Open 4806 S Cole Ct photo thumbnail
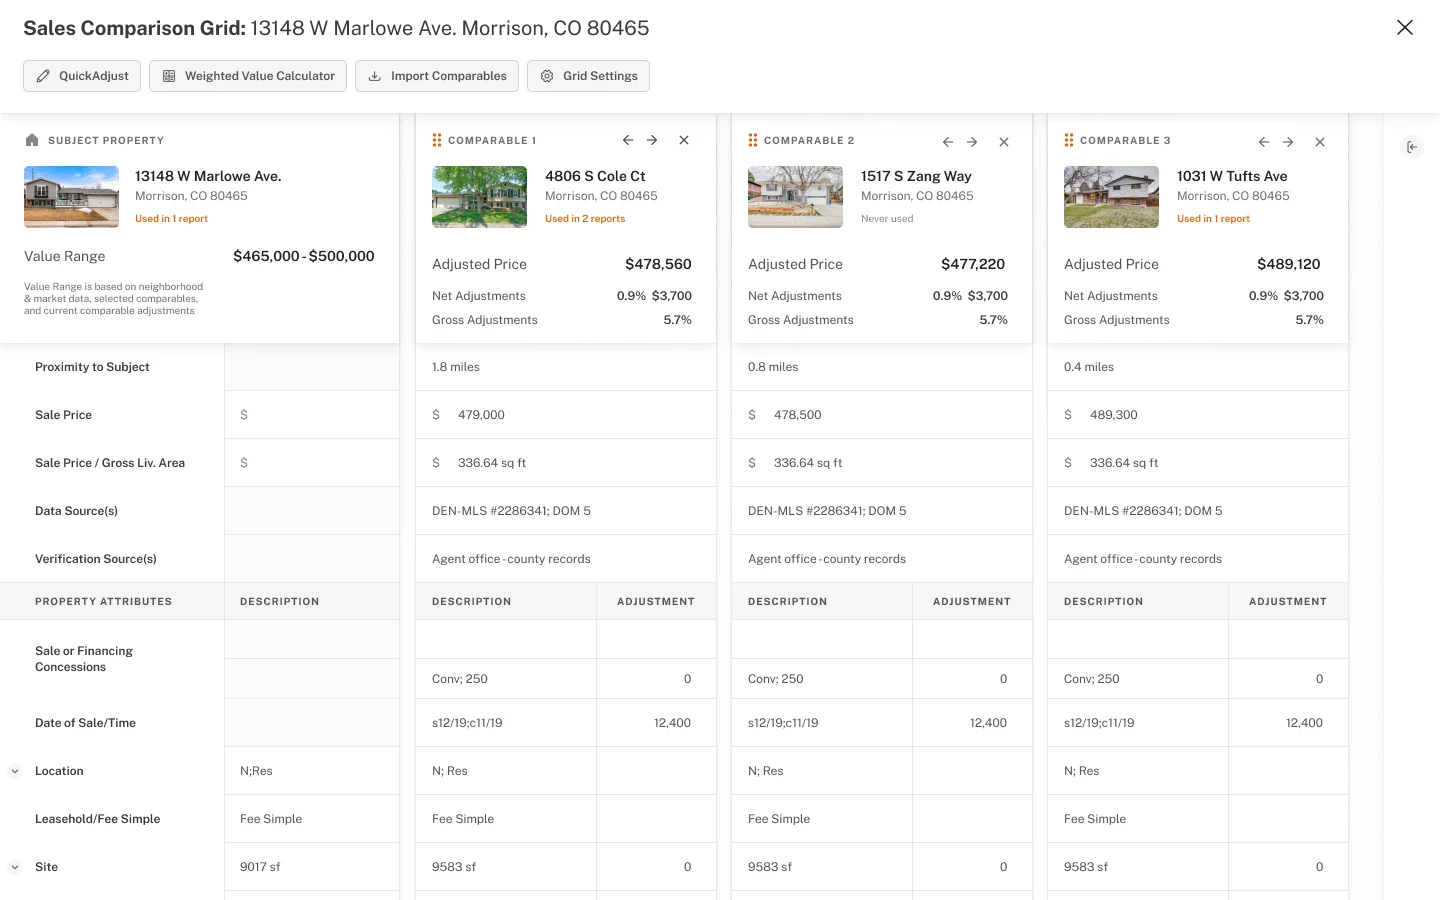The image size is (1440, 900). 479,197
